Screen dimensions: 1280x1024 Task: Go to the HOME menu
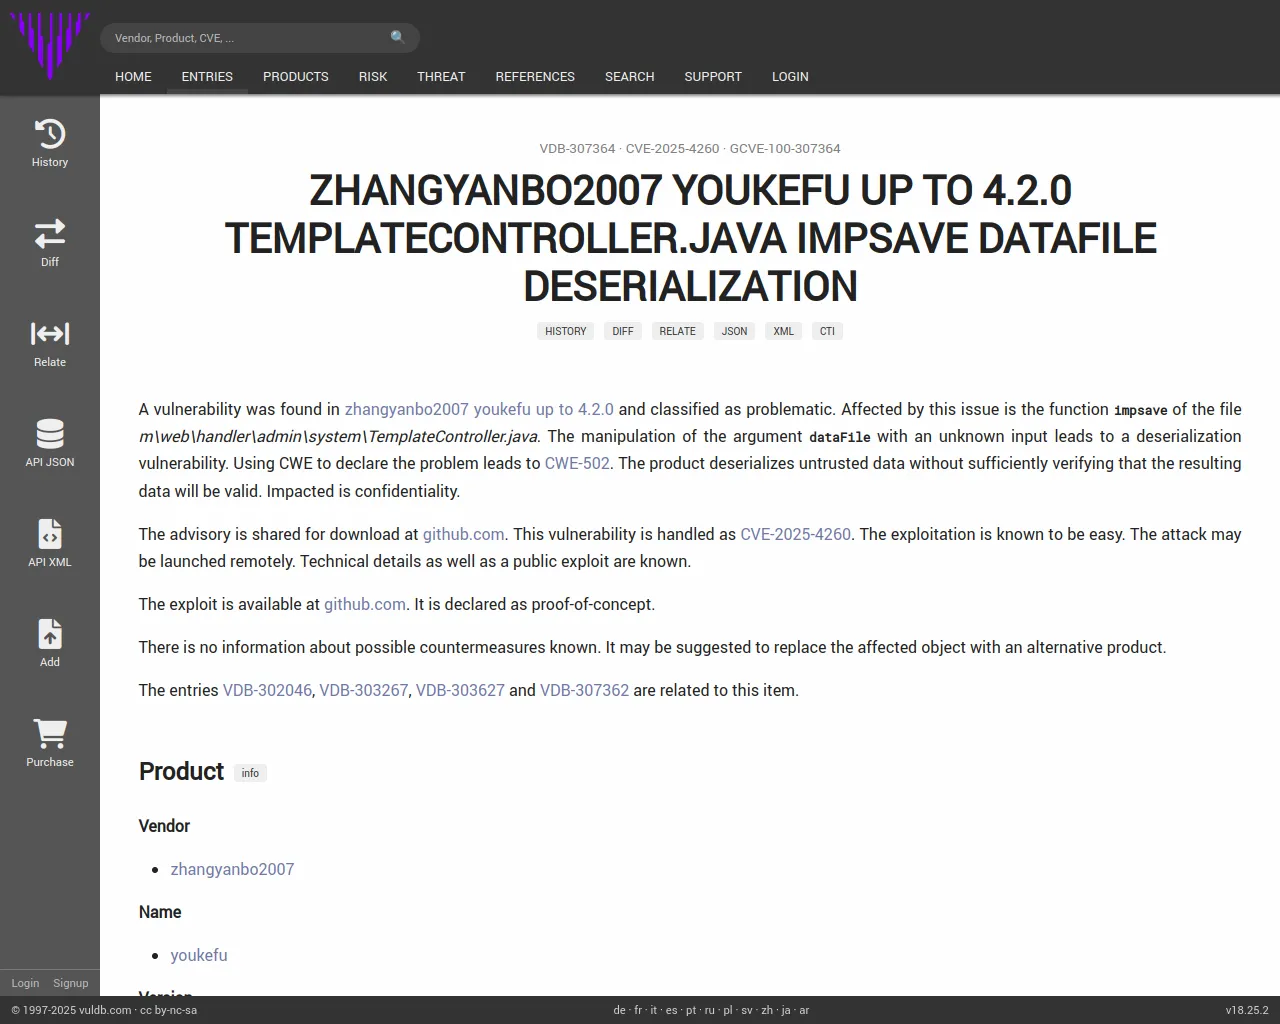[x=133, y=76]
